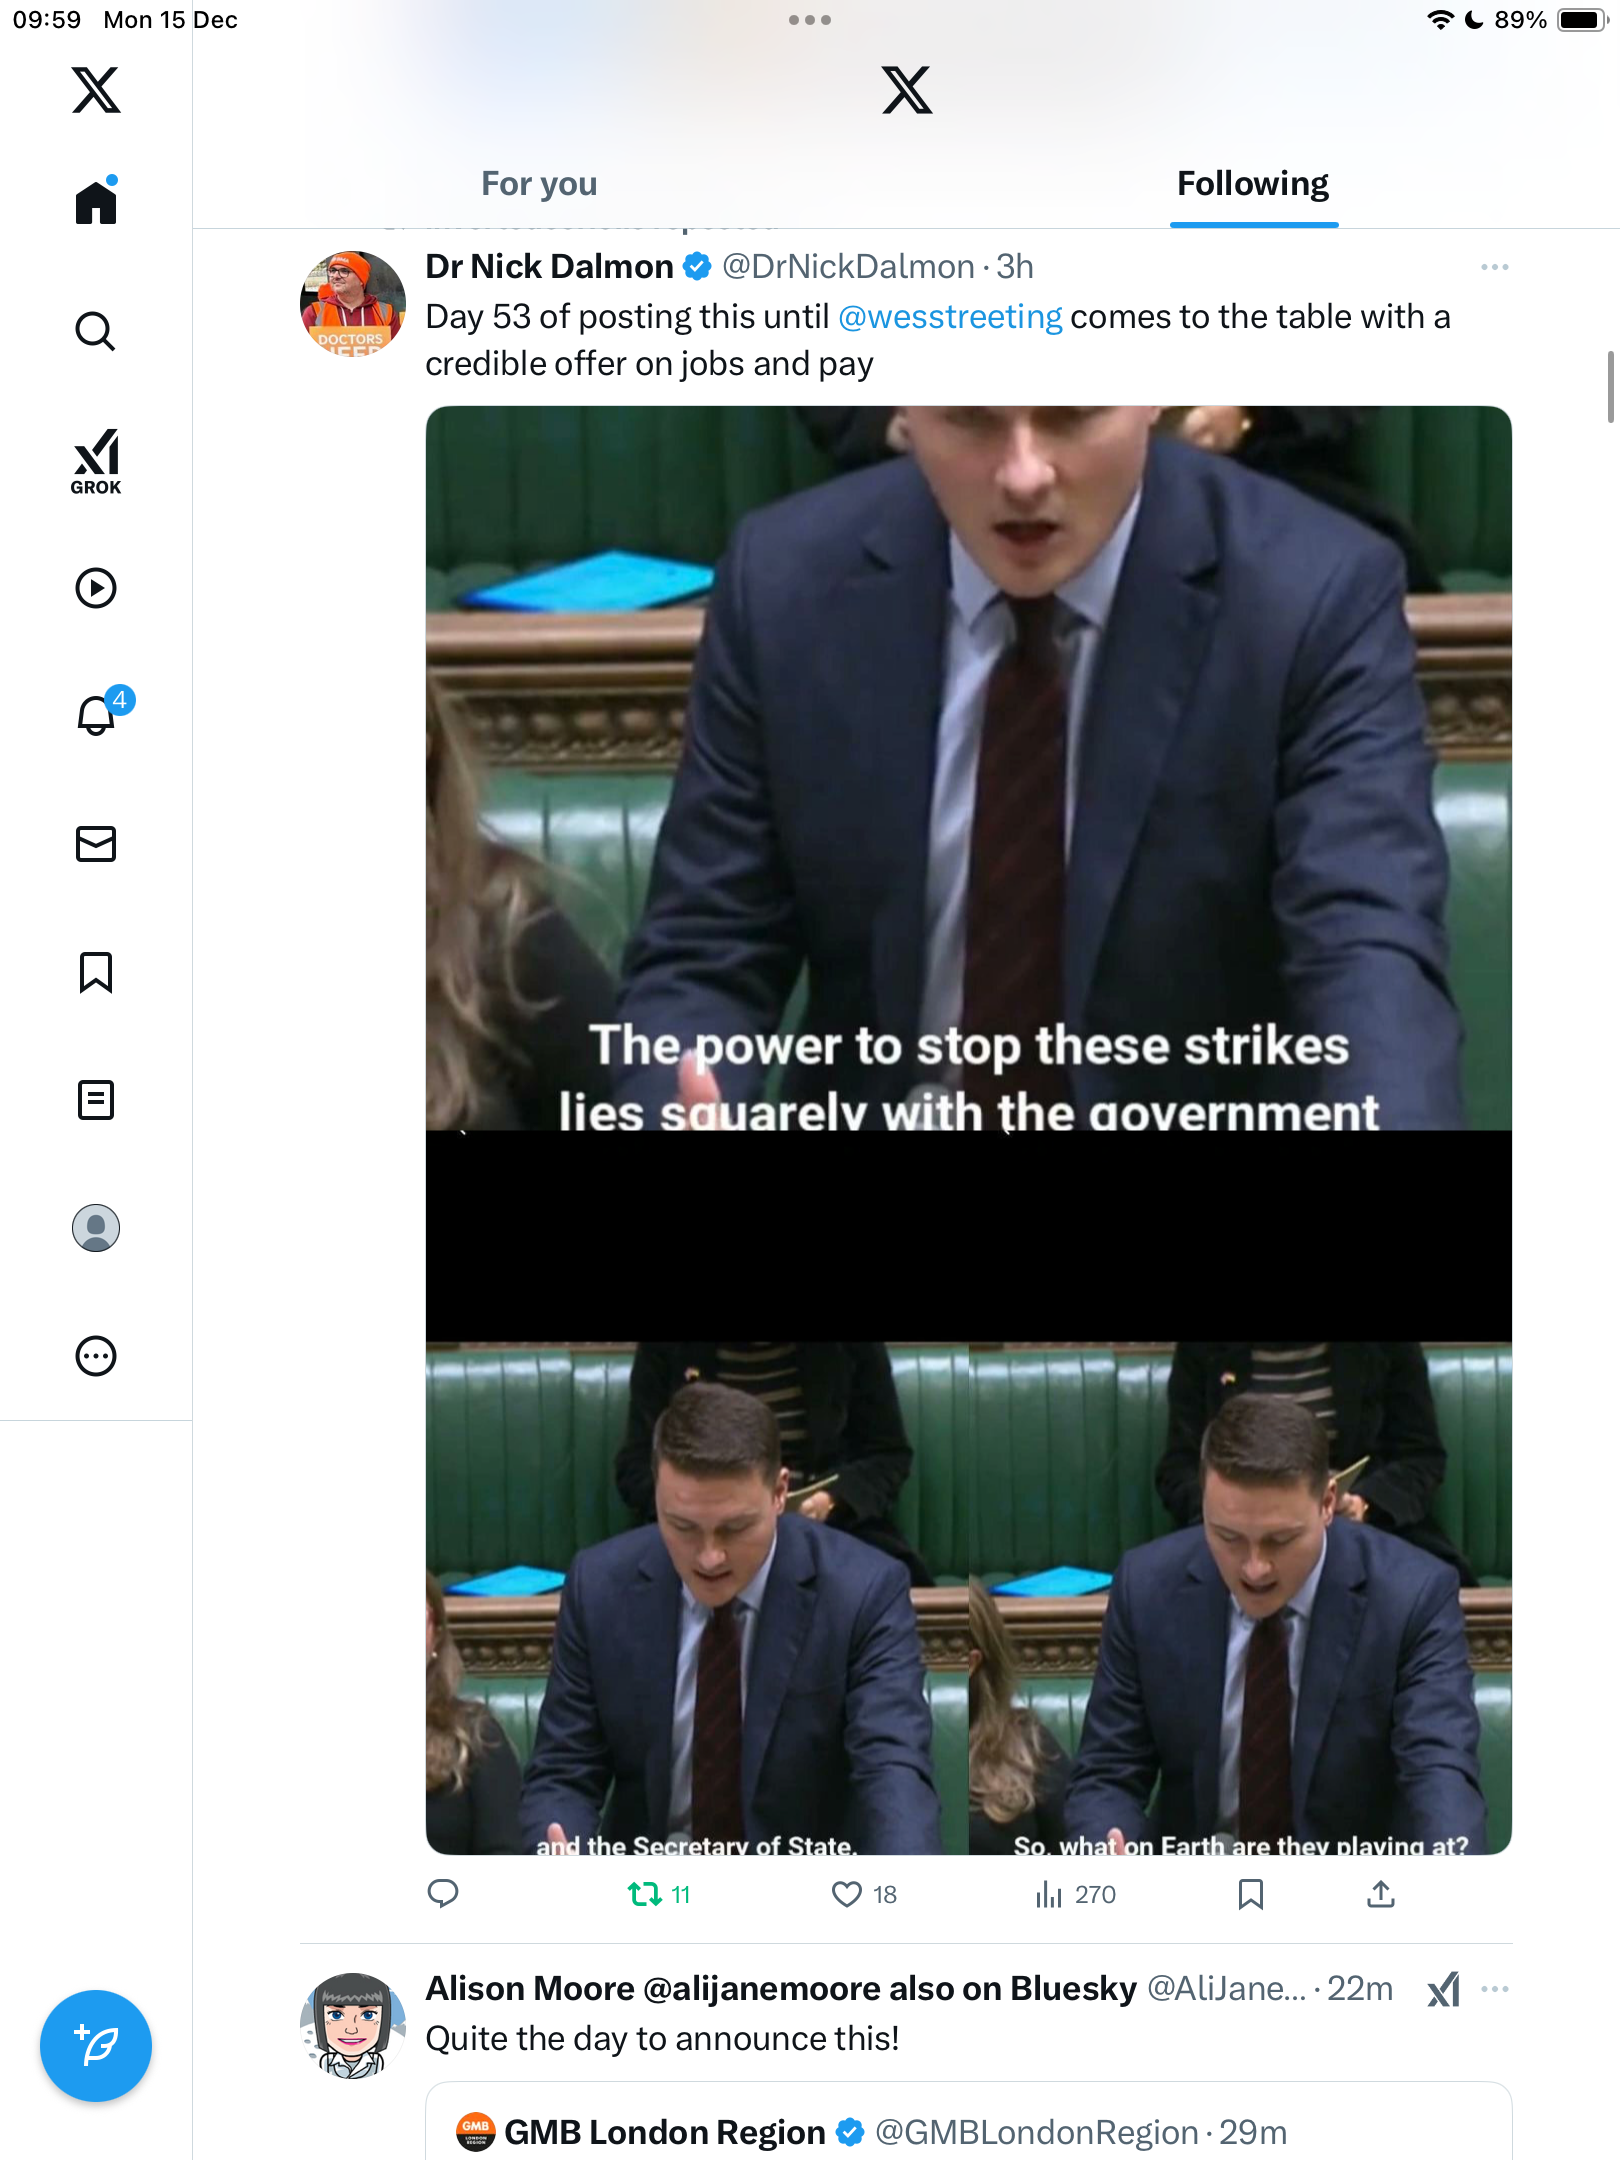Open the video play icon in sidebar

[96, 588]
